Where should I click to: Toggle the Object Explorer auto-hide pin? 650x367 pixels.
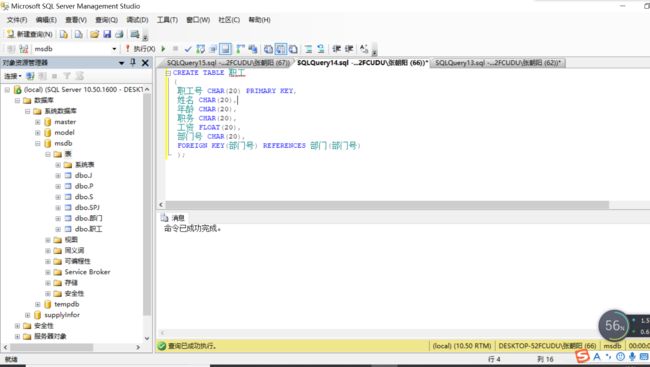(x=133, y=63)
